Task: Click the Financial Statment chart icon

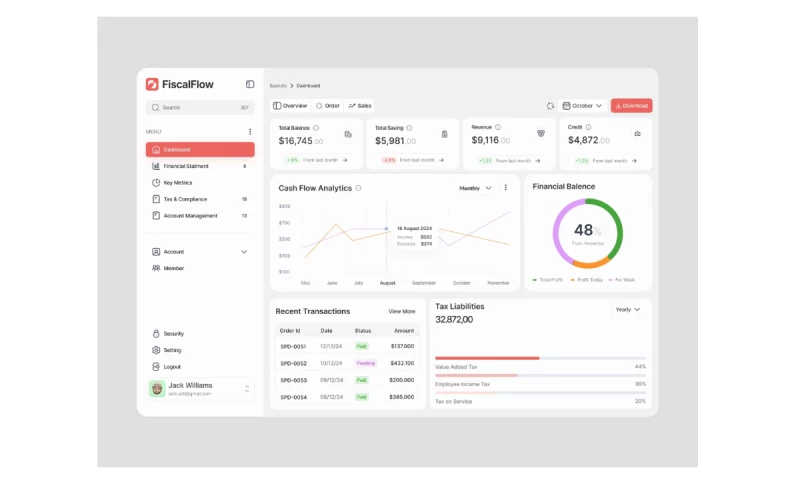Action: [x=156, y=166]
